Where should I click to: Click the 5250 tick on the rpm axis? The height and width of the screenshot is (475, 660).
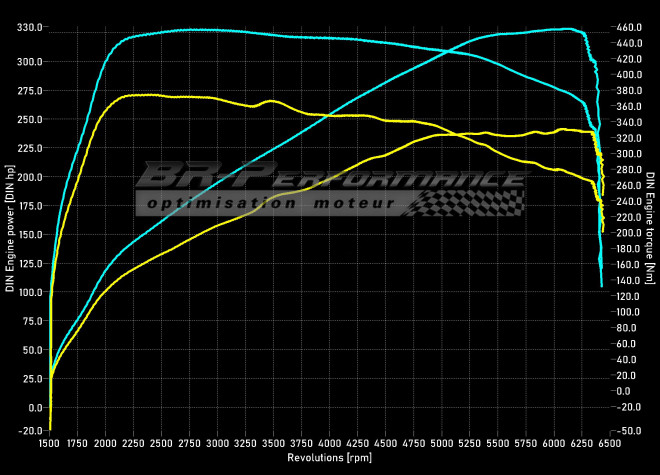(x=470, y=441)
